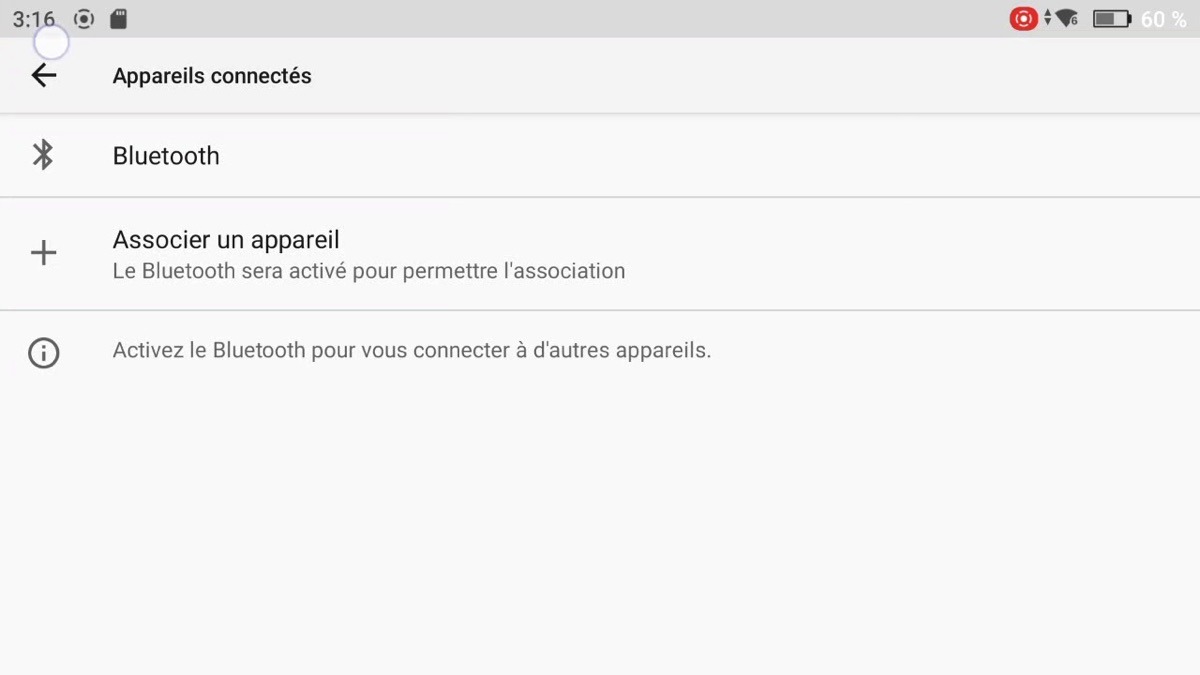This screenshot has height=675, width=1200.
Task: Tap the pairing subtitle about Bluetooth activation
Action: point(369,271)
